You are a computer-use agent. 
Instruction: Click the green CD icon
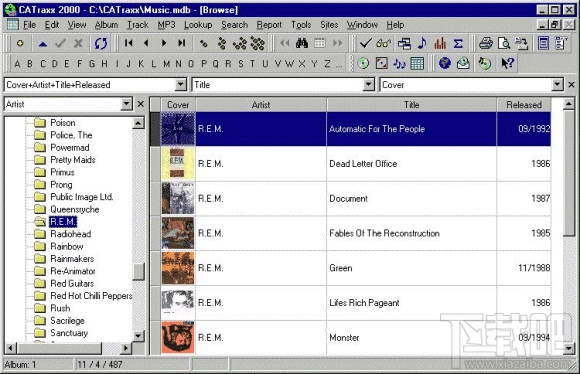(363, 64)
